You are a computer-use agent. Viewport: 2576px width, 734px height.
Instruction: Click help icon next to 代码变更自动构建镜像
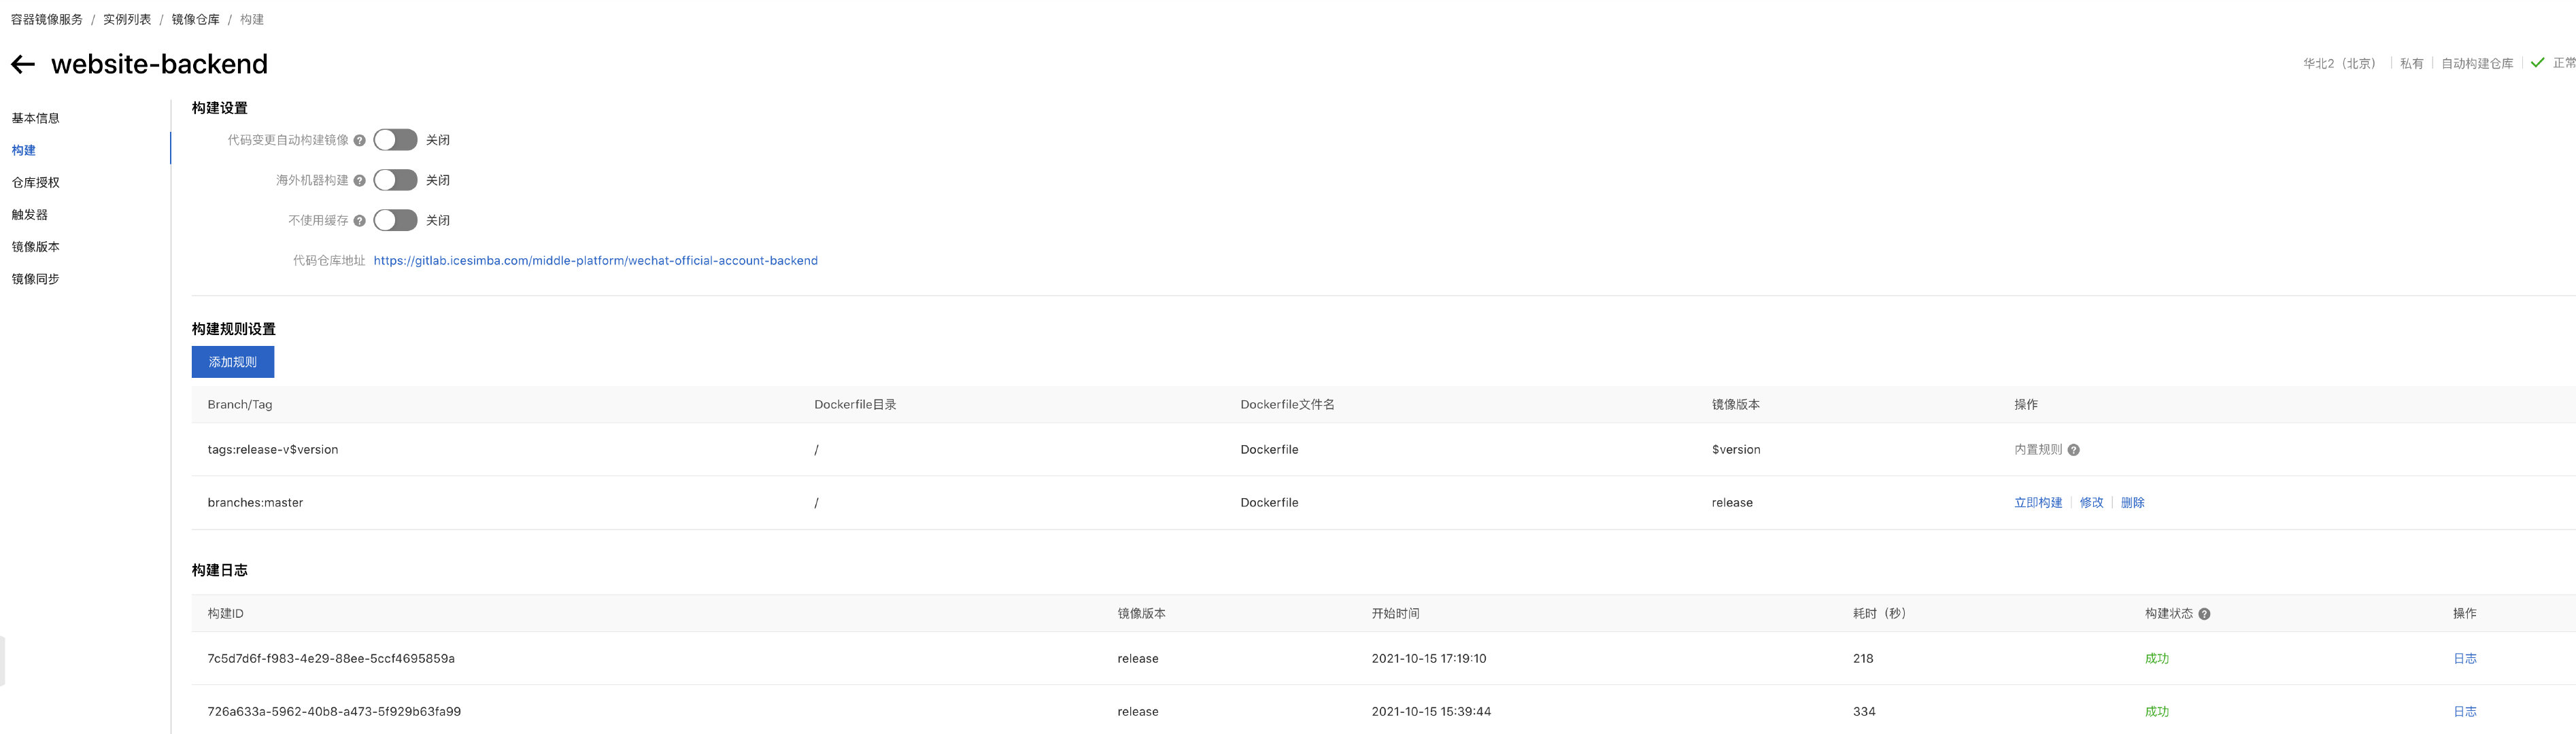coord(359,141)
